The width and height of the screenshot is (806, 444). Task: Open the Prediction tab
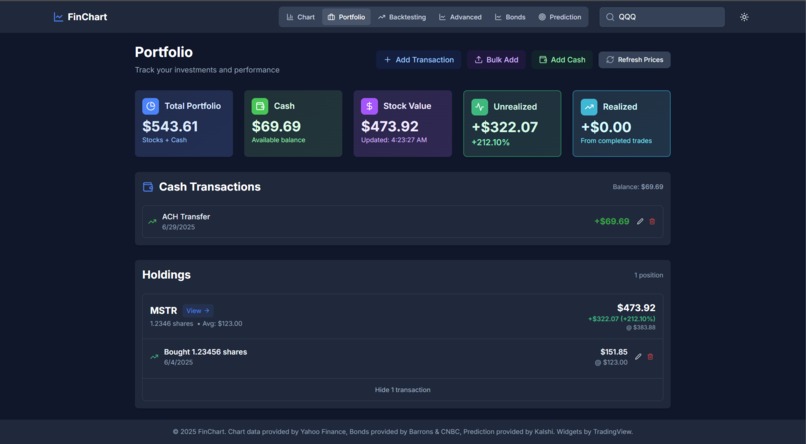coord(560,17)
